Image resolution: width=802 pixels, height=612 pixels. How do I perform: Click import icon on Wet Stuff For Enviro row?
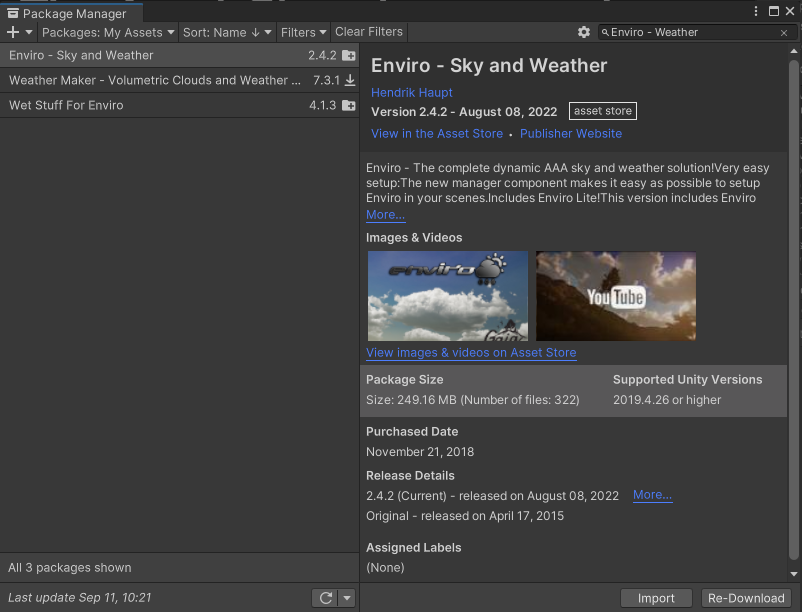coord(349,105)
